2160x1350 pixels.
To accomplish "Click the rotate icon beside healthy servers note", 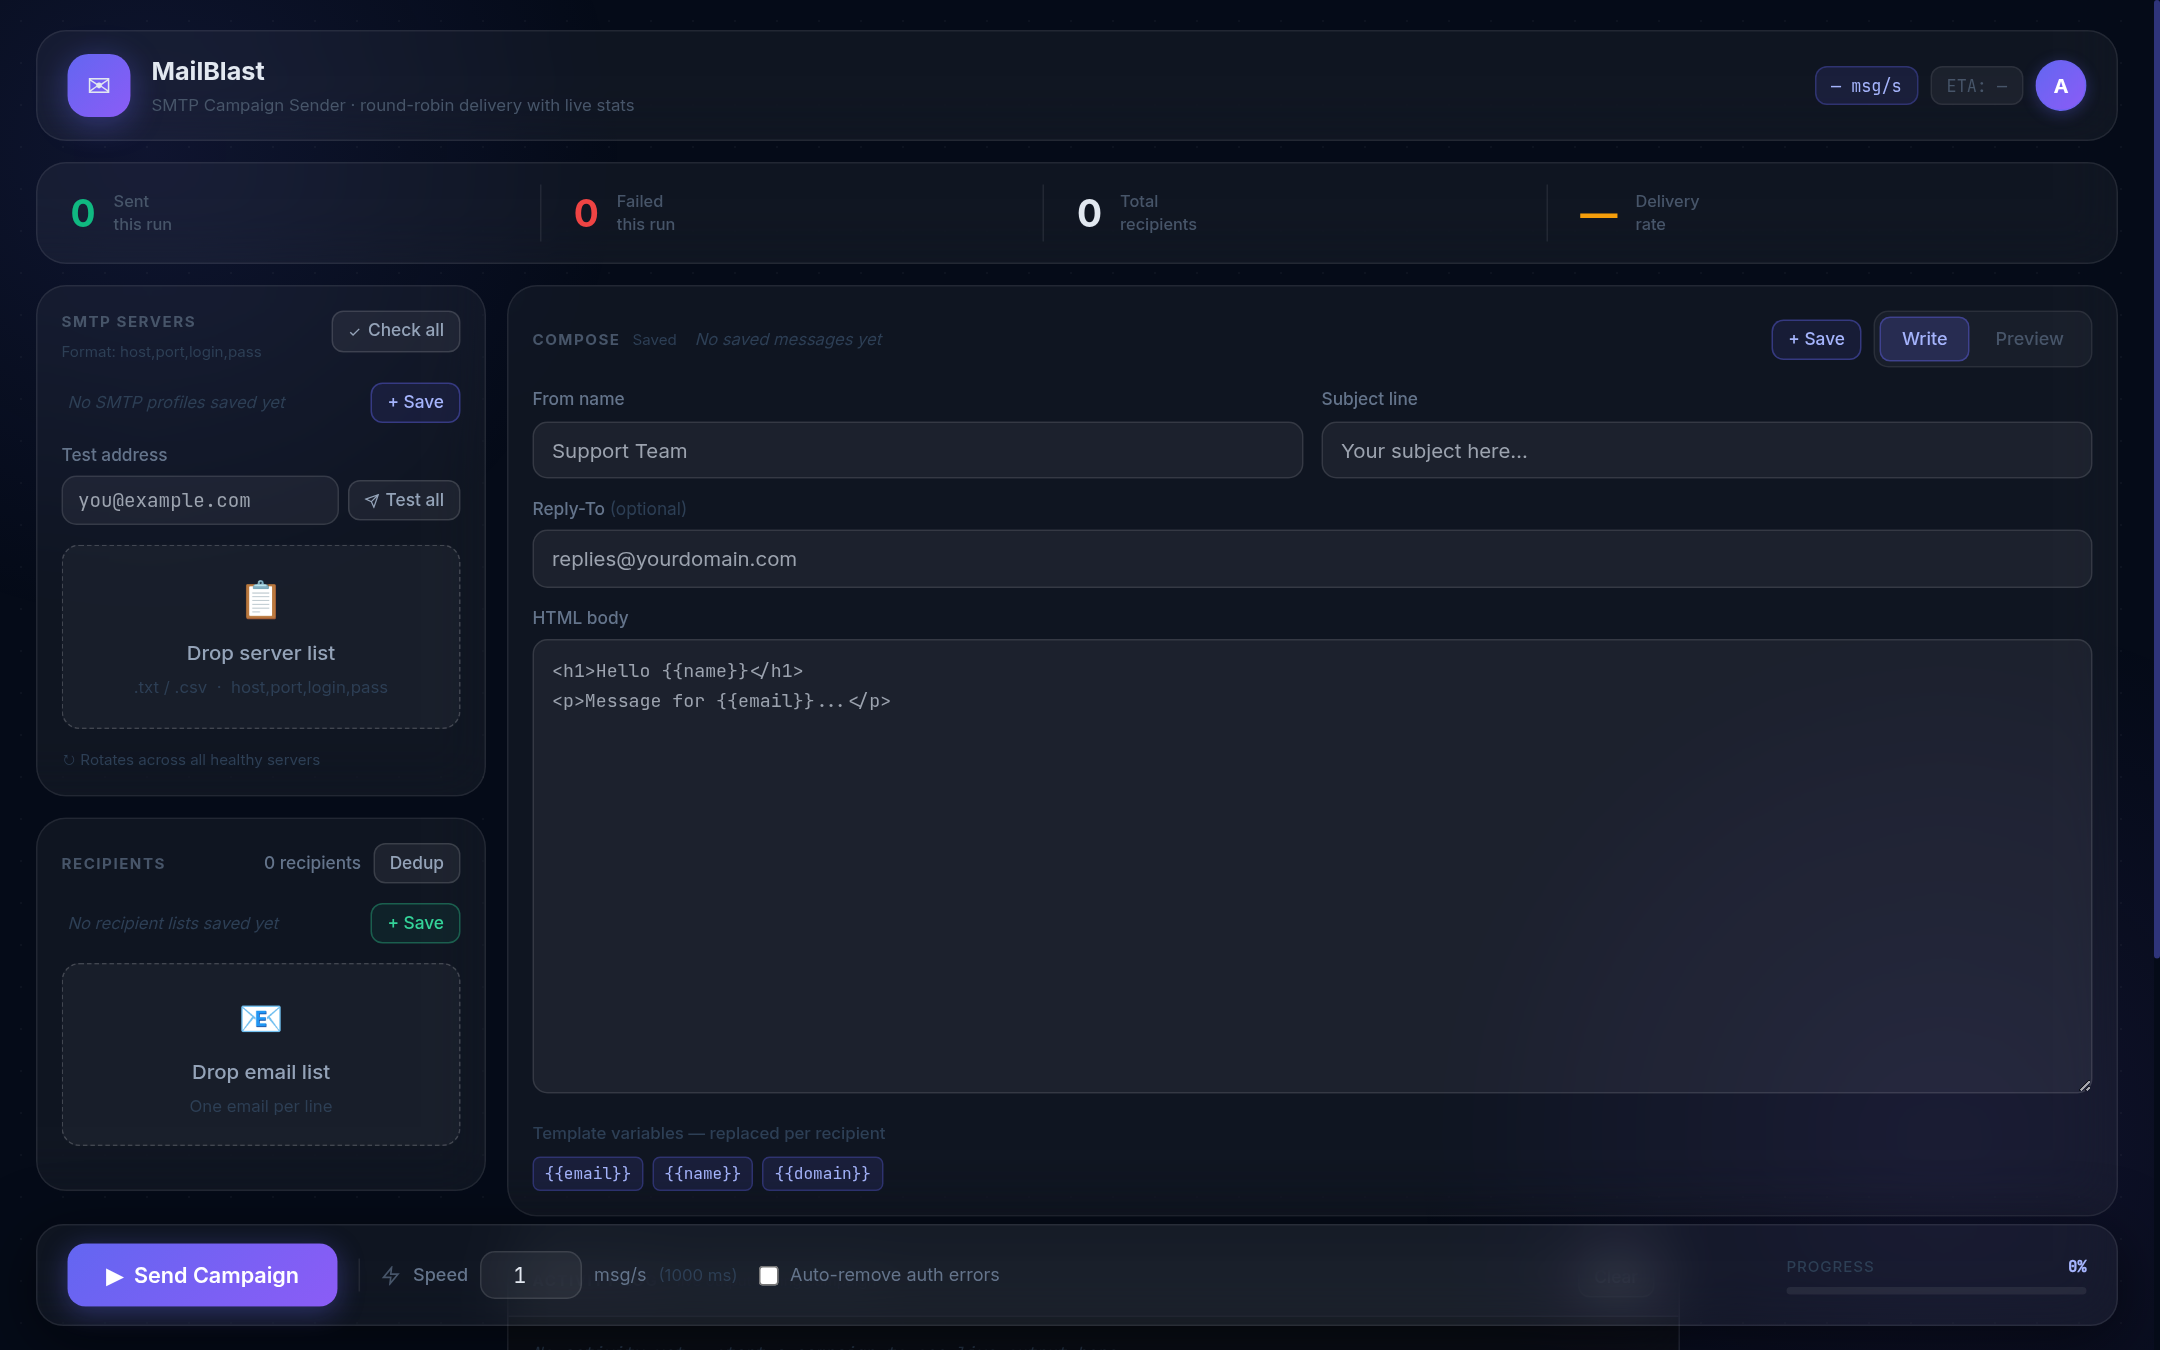I will click(x=68, y=760).
